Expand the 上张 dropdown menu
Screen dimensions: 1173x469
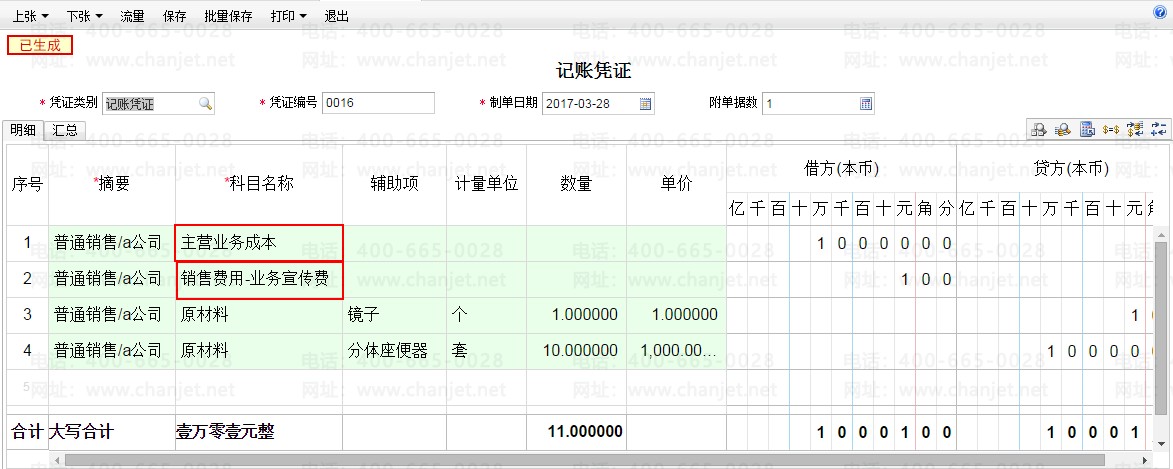click(30, 17)
